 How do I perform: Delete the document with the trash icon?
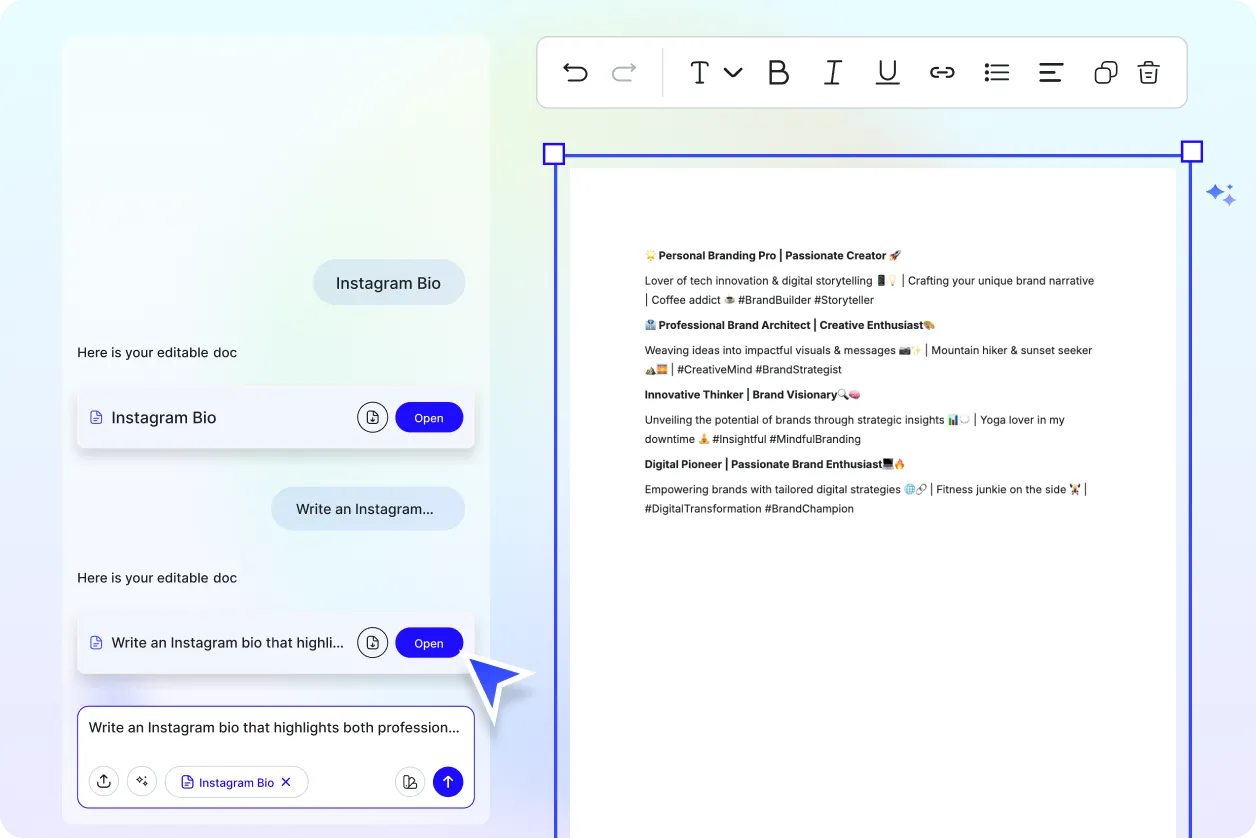1148,72
